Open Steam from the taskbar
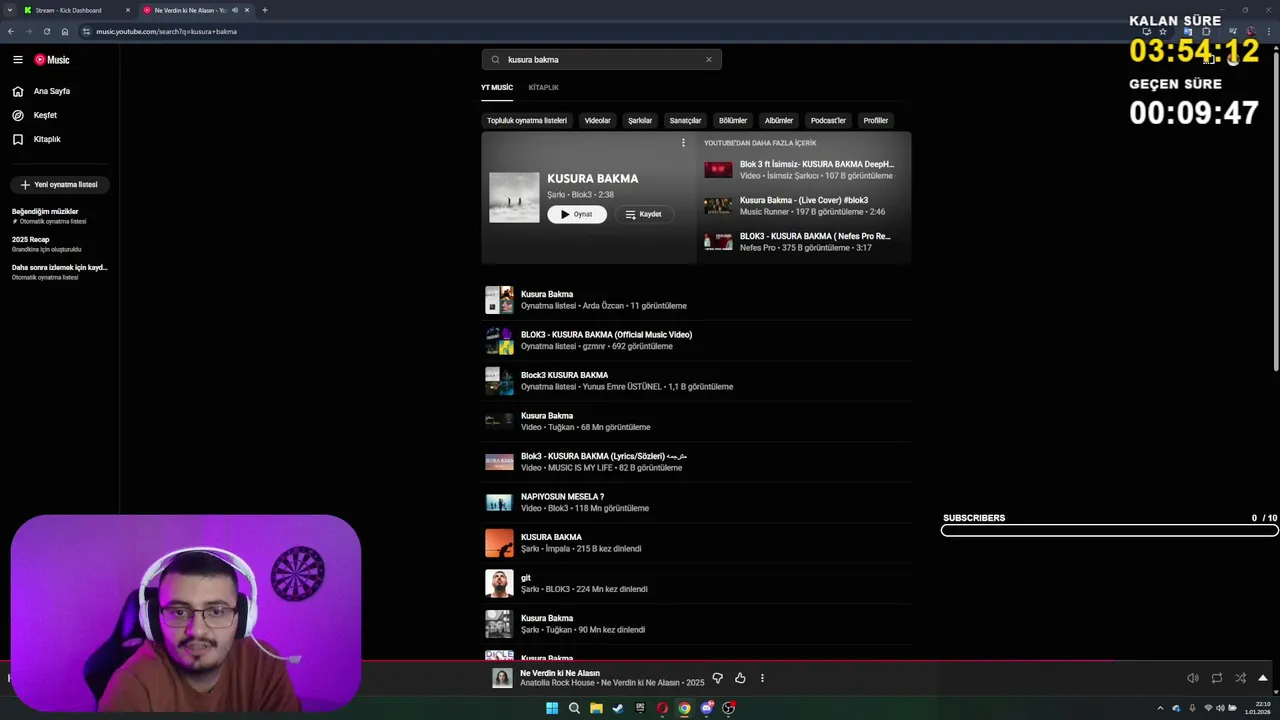The image size is (1280, 720). [618, 708]
